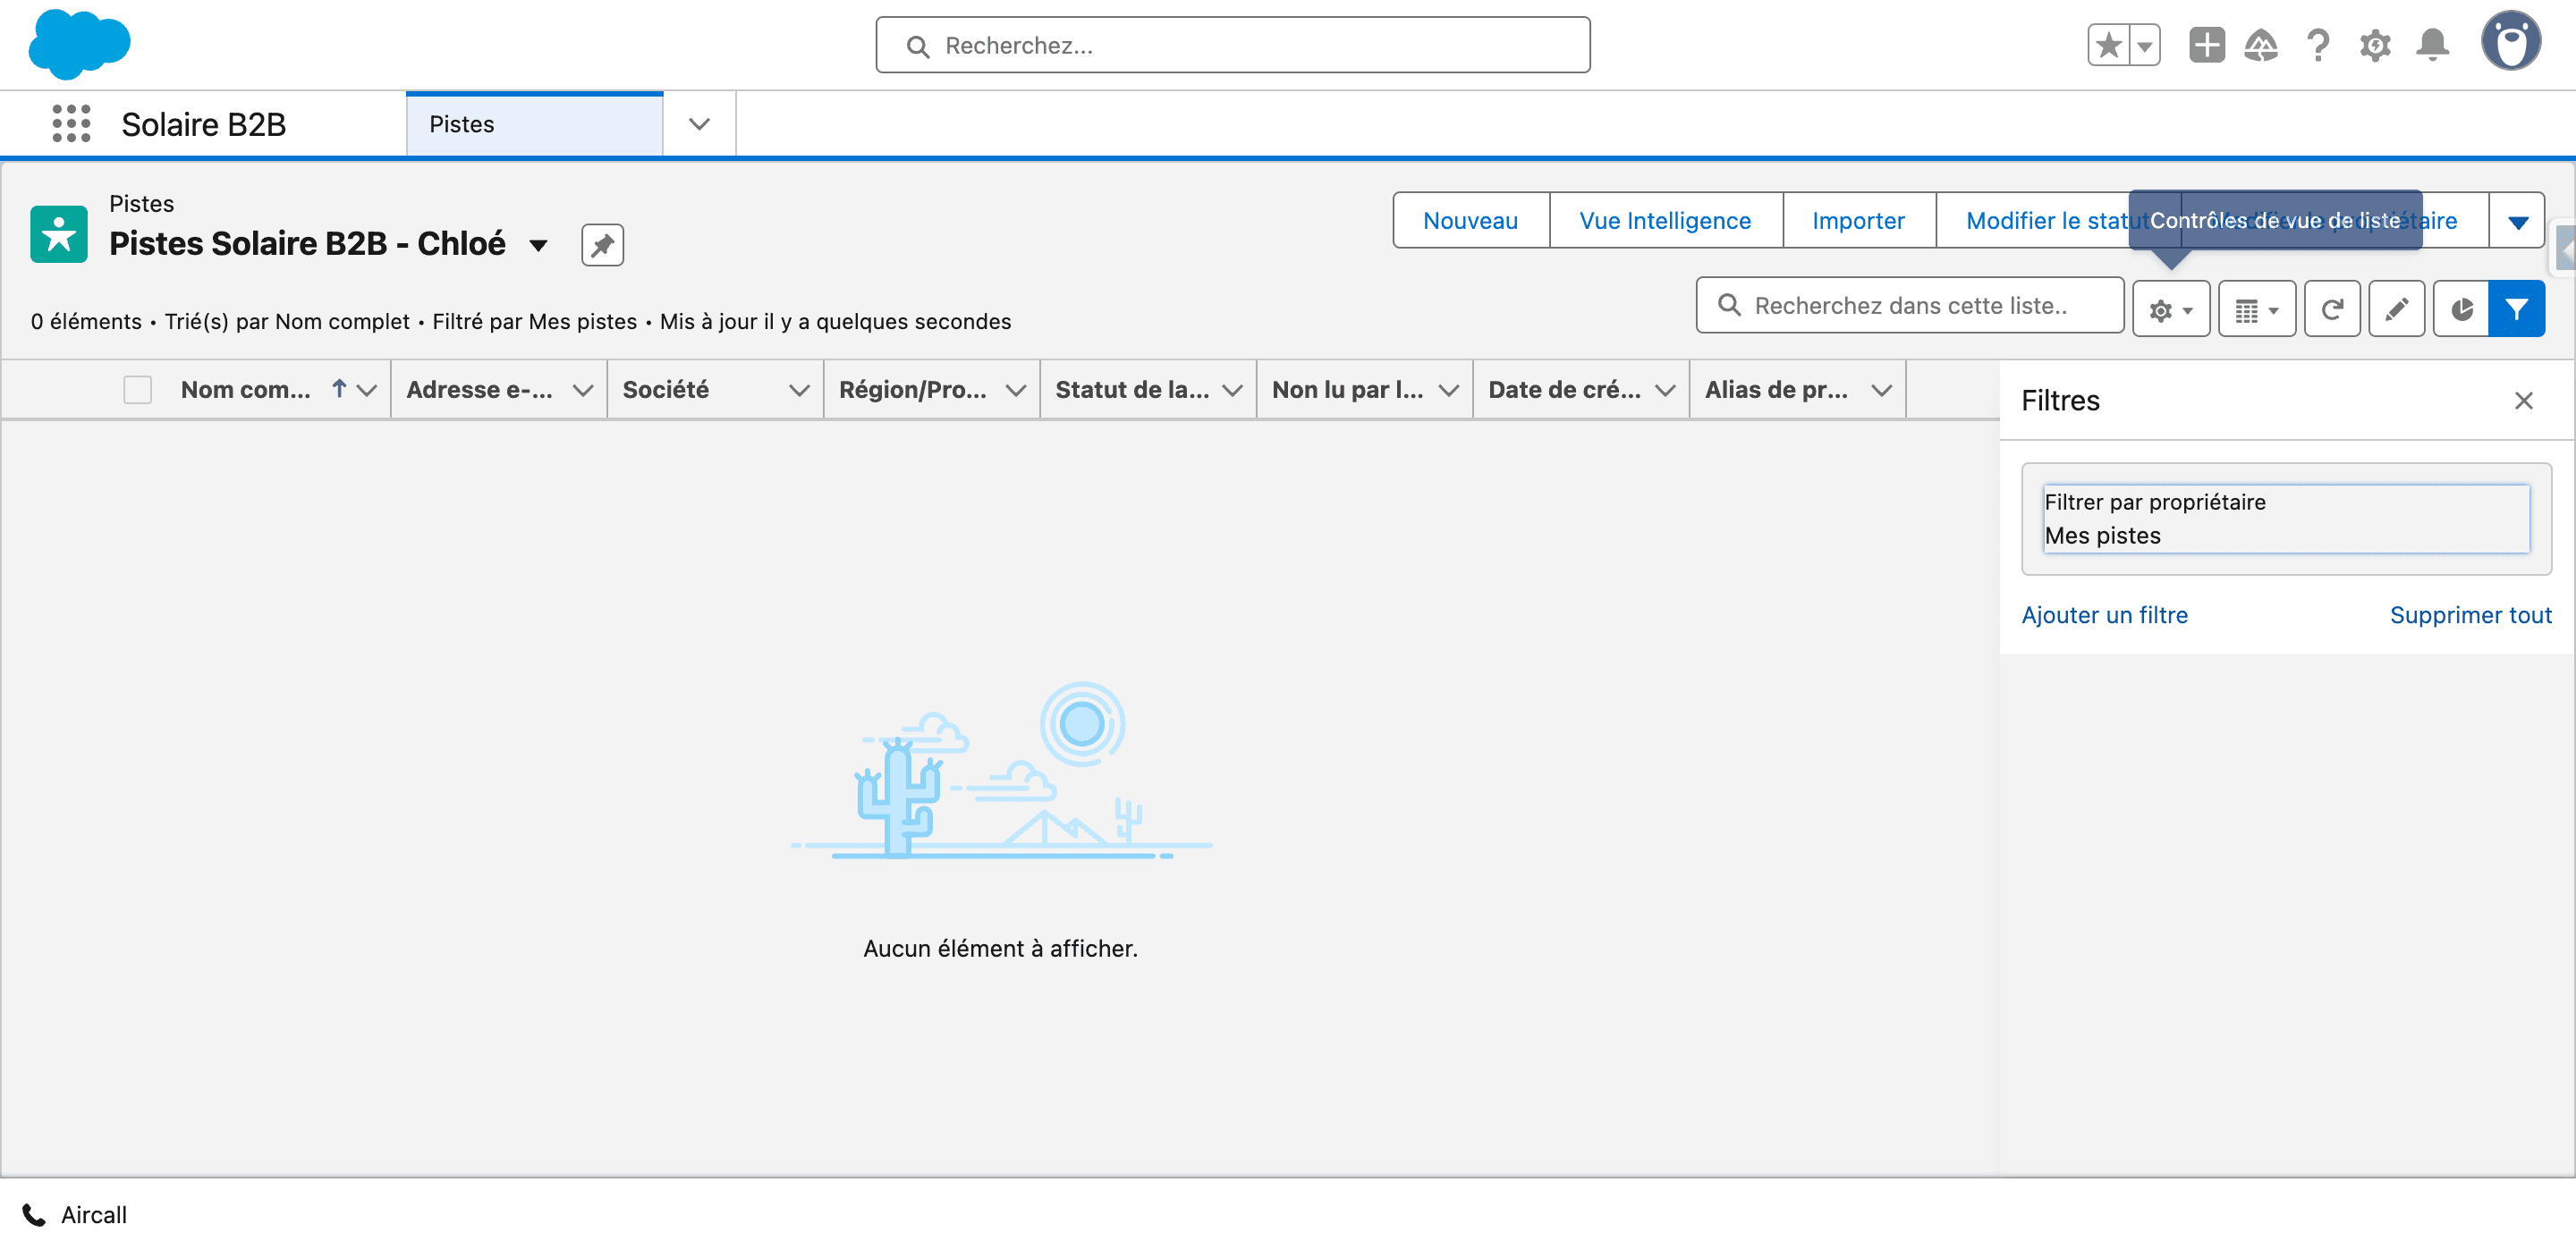The width and height of the screenshot is (2576, 1250).
Task: Open Région/Province column menu
Action: (1016, 390)
